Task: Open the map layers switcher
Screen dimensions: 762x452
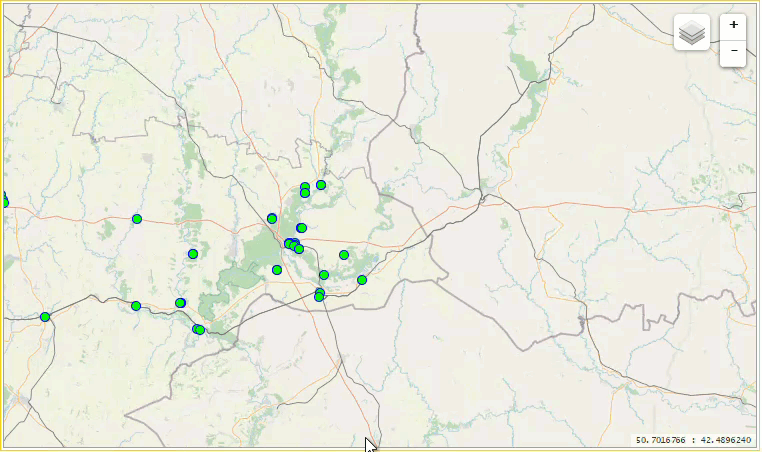Action: coord(691,32)
